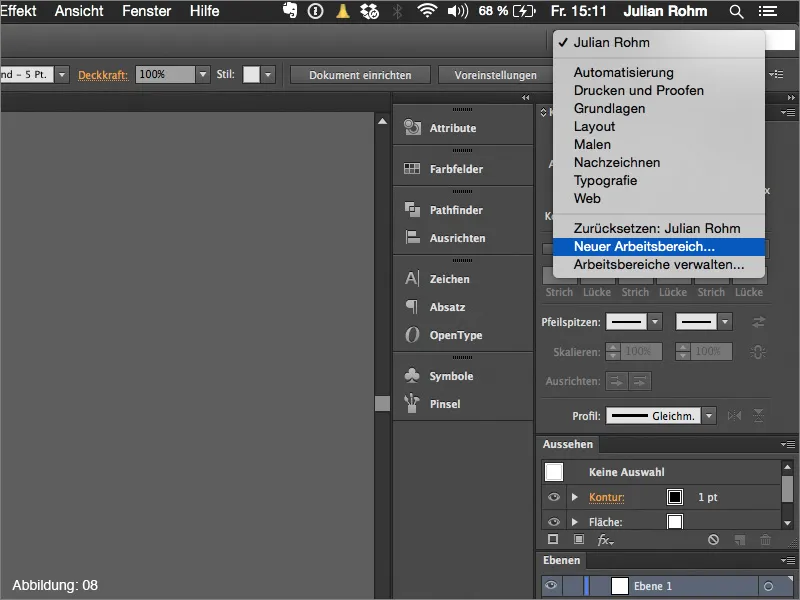Hide the Ebene 1 layer

[551, 586]
